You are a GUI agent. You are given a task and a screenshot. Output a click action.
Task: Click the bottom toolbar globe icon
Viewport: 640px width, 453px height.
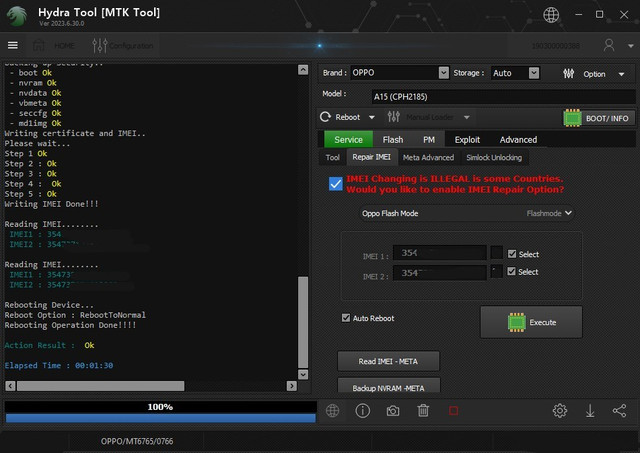pos(332,411)
